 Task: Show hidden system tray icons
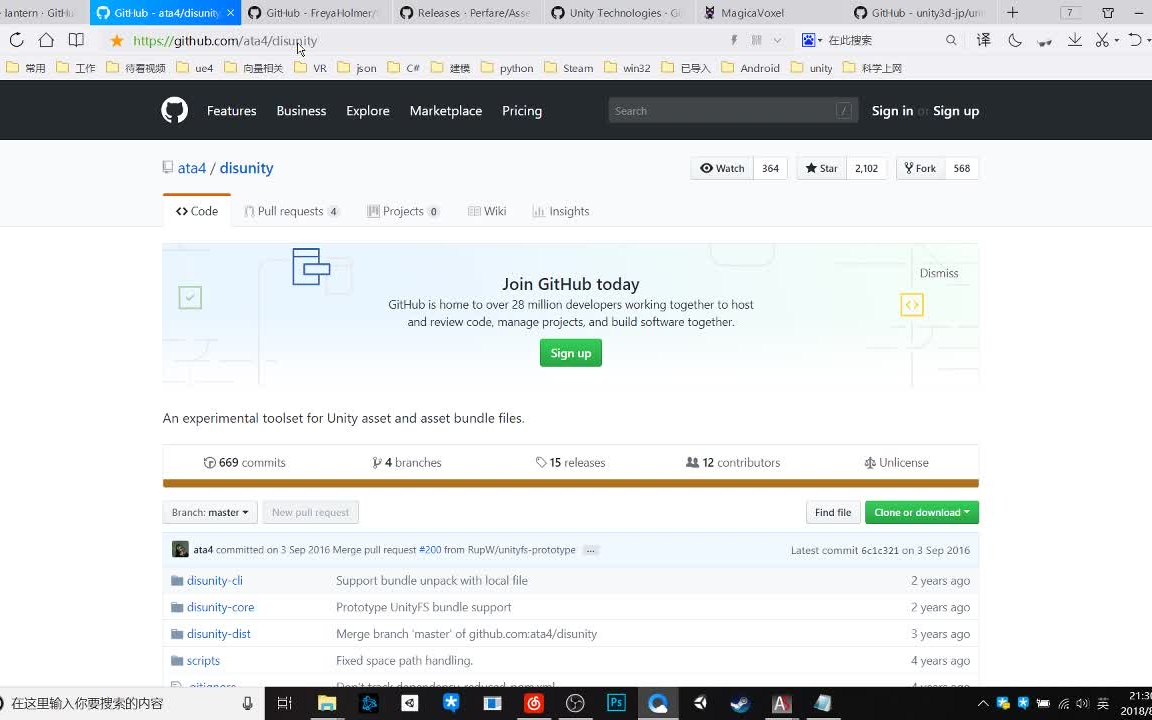(x=982, y=704)
